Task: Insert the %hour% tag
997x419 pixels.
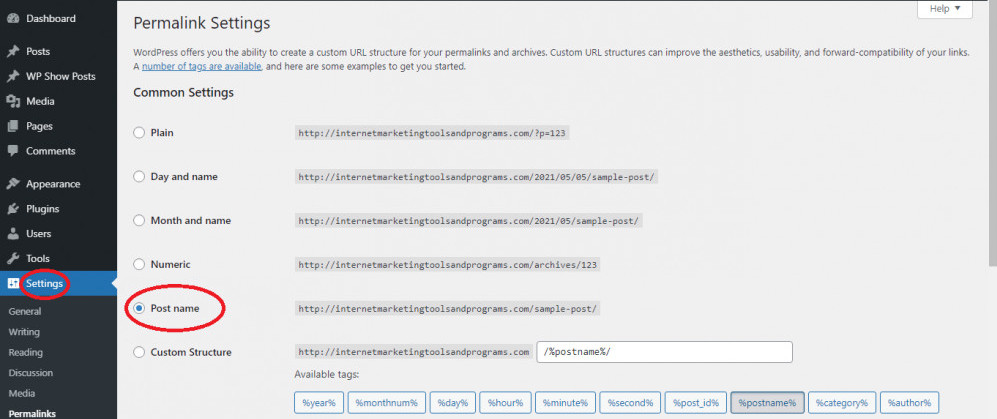Action: tap(505, 402)
